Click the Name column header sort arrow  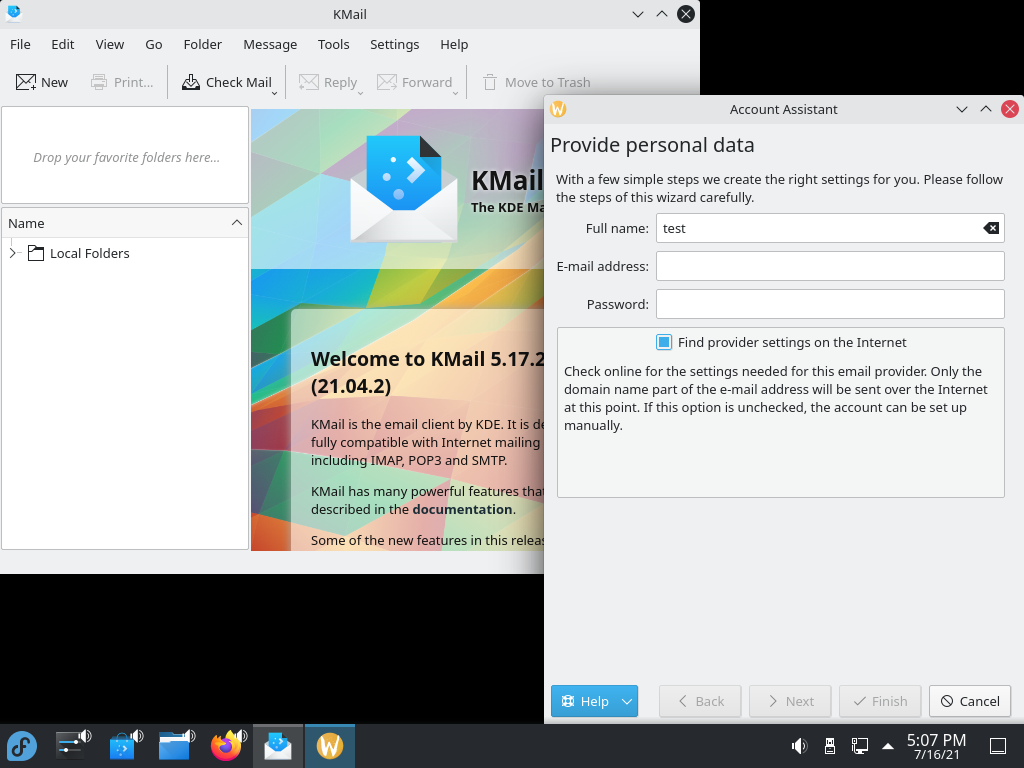click(x=237, y=223)
